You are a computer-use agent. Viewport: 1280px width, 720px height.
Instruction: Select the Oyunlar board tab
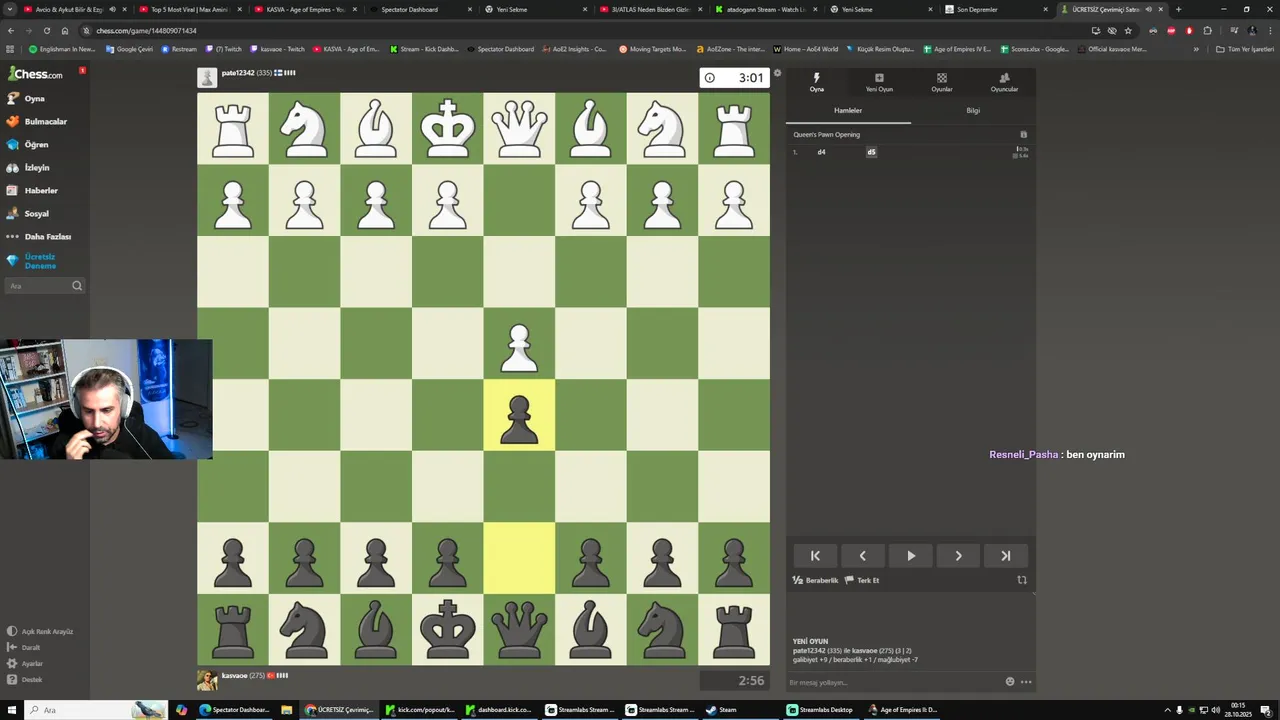tap(942, 82)
